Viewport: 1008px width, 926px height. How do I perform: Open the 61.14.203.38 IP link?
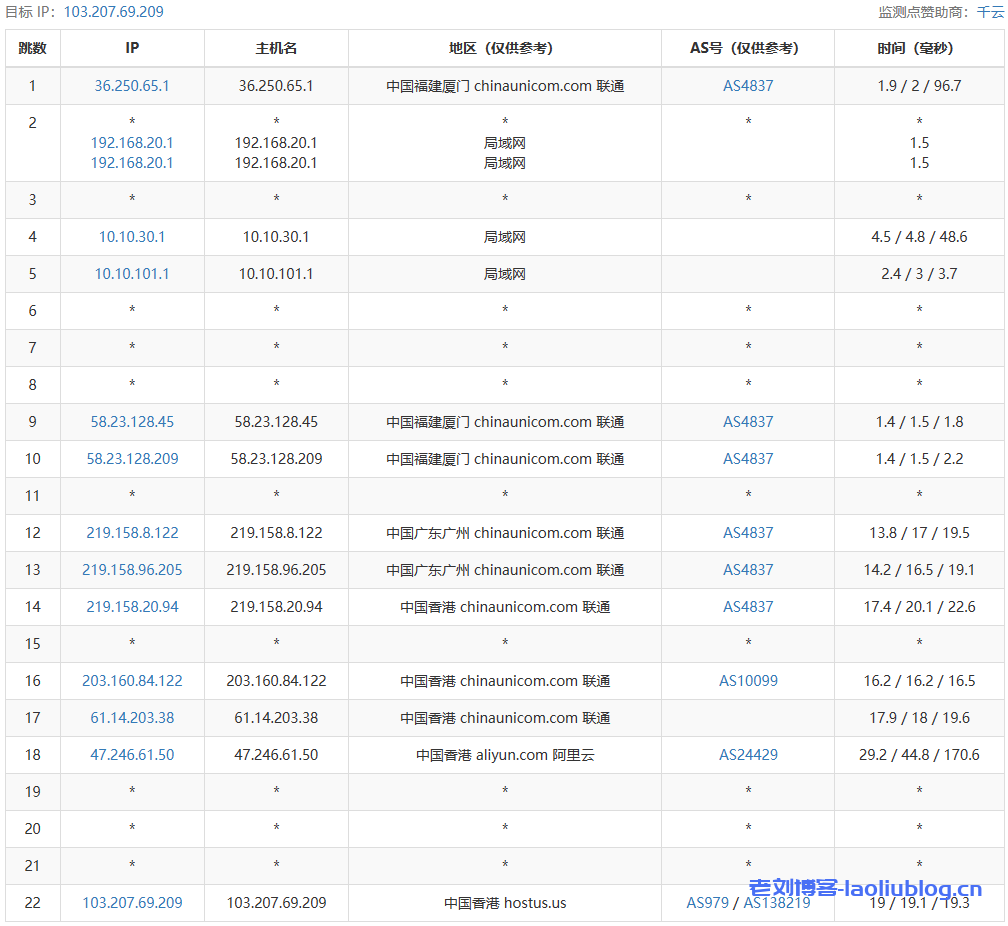pyautogui.click(x=132, y=718)
